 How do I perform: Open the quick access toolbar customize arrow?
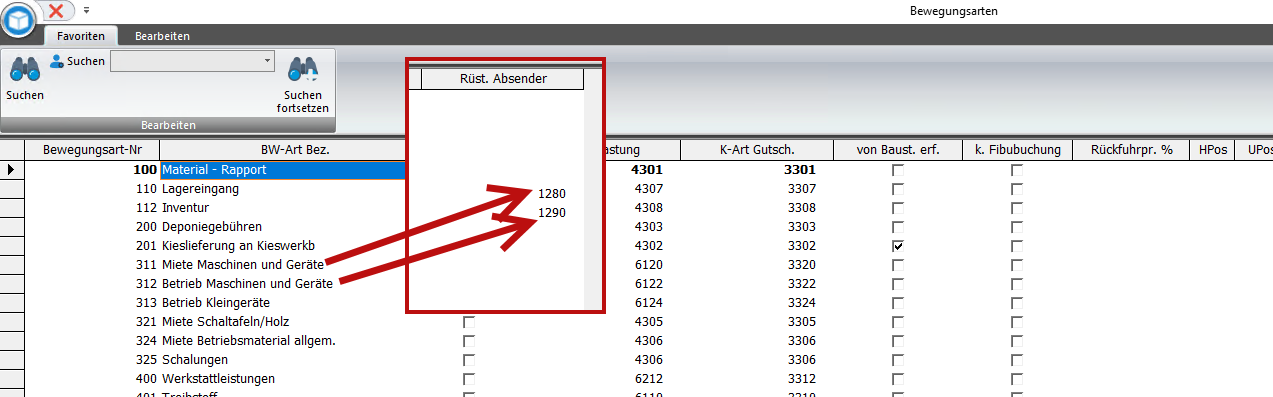click(x=86, y=10)
